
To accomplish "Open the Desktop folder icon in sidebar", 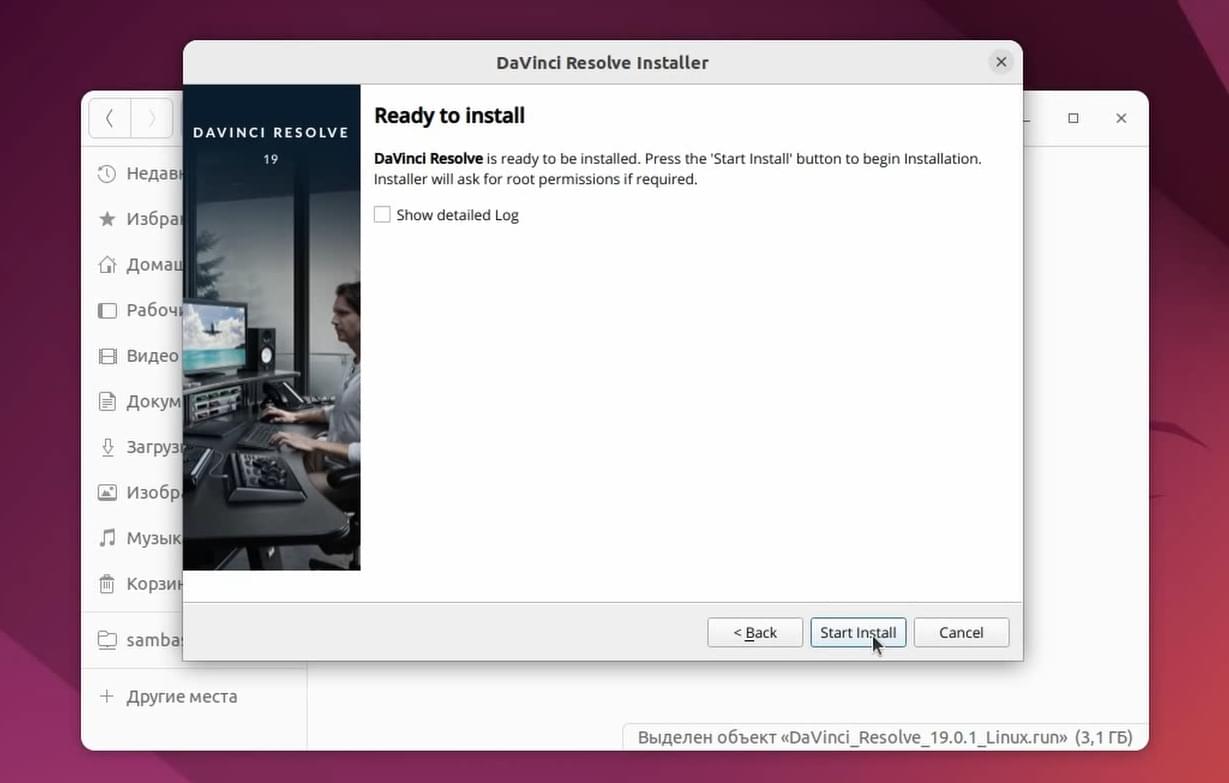I will tap(107, 310).
